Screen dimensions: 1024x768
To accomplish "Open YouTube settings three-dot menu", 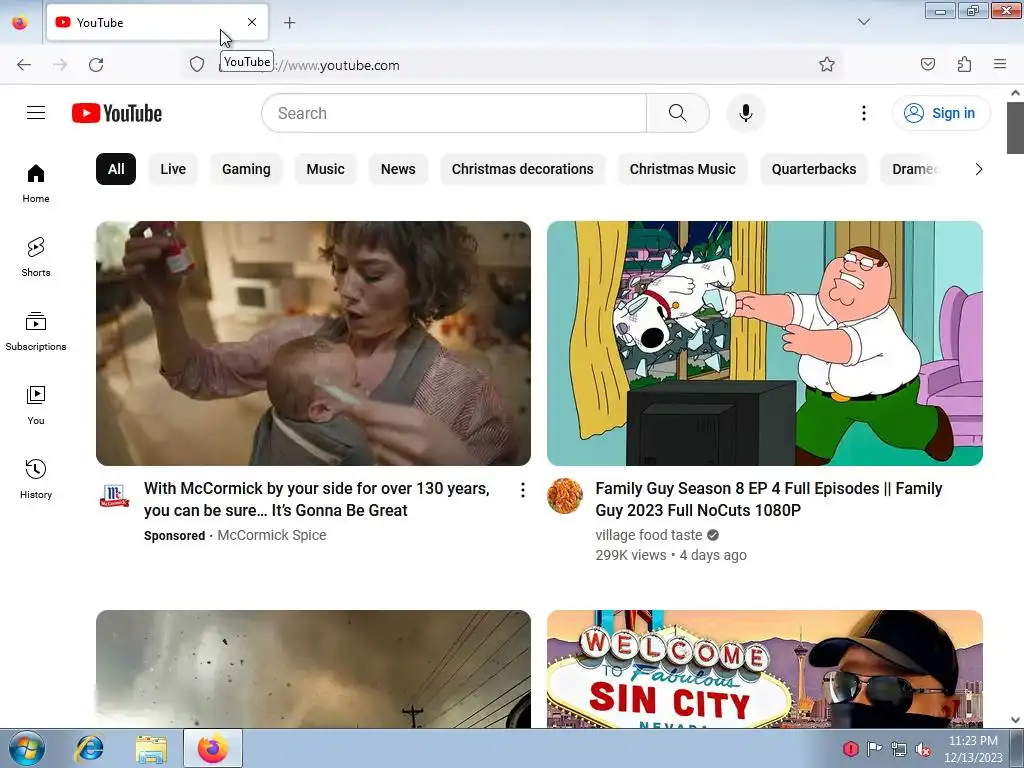I will [863, 113].
